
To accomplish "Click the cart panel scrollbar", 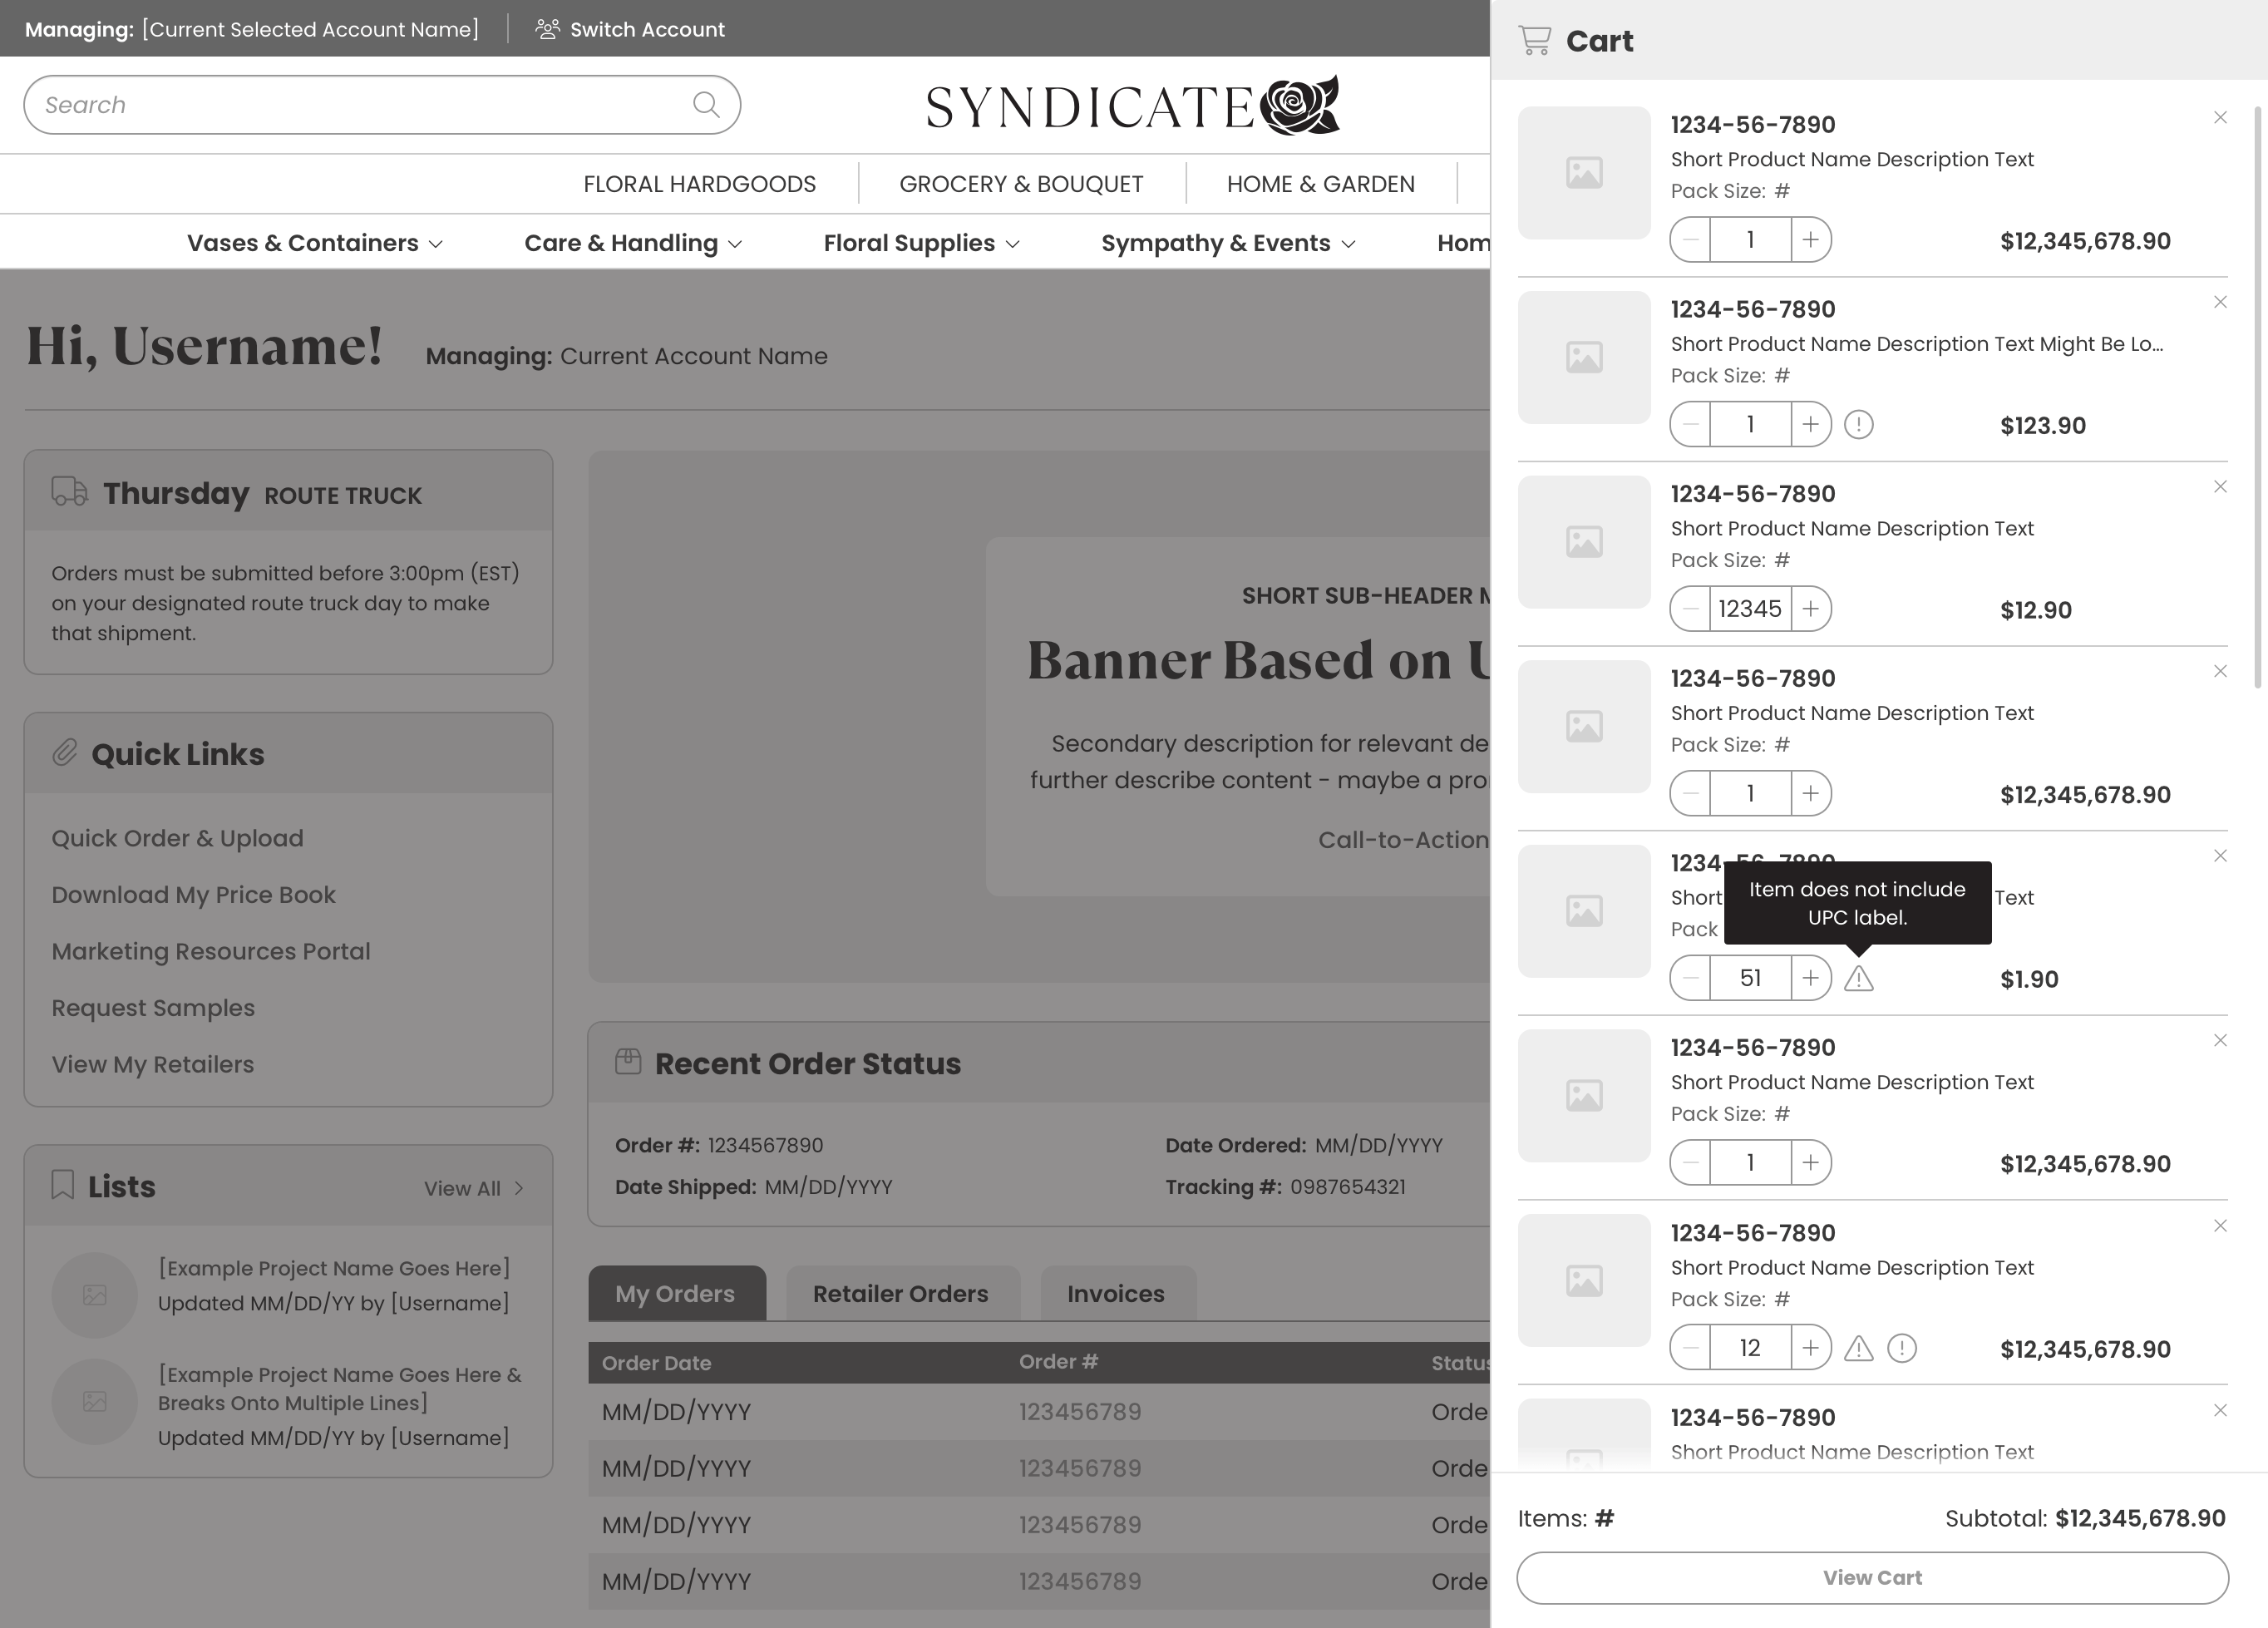I will pos(2257,398).
